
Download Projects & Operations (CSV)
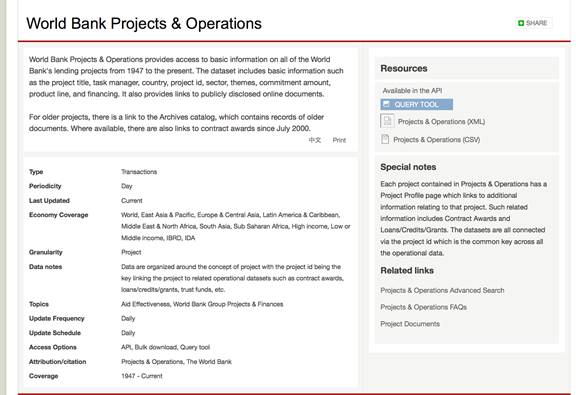coord(436,140)
